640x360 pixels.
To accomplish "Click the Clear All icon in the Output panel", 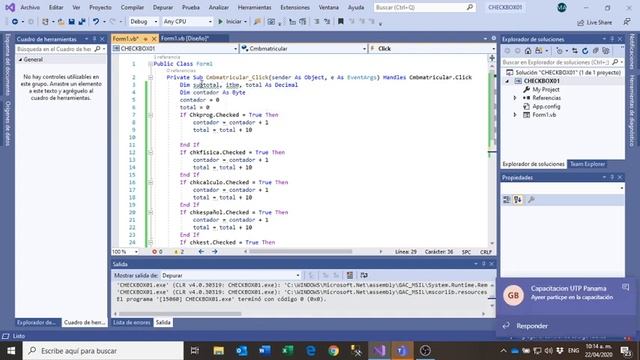I will pos(350,275).
